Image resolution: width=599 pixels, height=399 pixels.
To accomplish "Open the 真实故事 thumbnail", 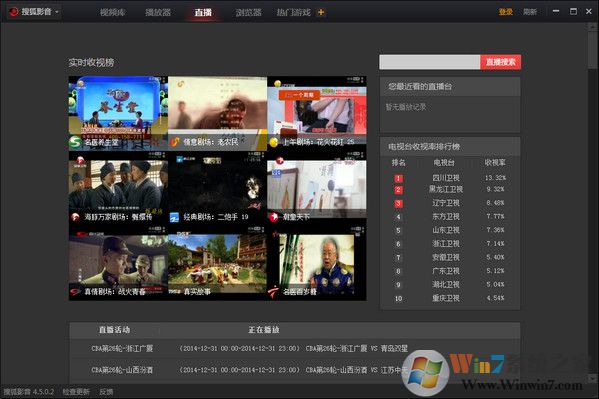I will (217, 263).
